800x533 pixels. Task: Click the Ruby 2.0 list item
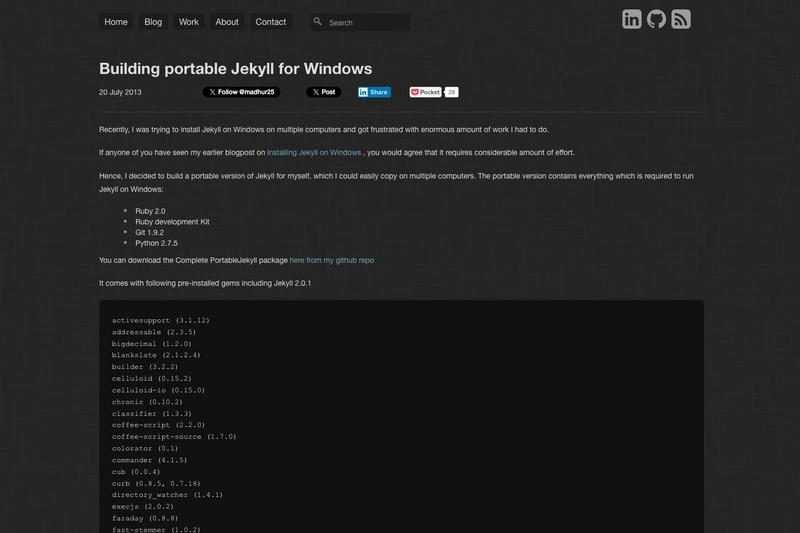pos(150,211)
